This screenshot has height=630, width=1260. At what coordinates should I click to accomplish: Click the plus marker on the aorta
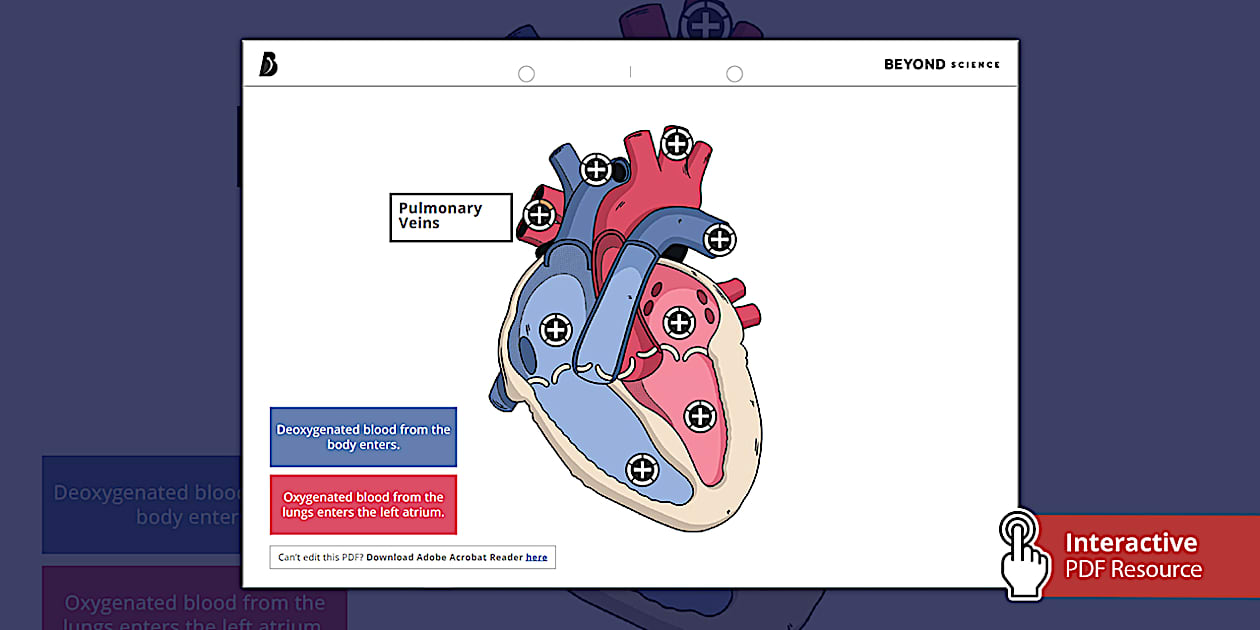click(x=674, y=143)
